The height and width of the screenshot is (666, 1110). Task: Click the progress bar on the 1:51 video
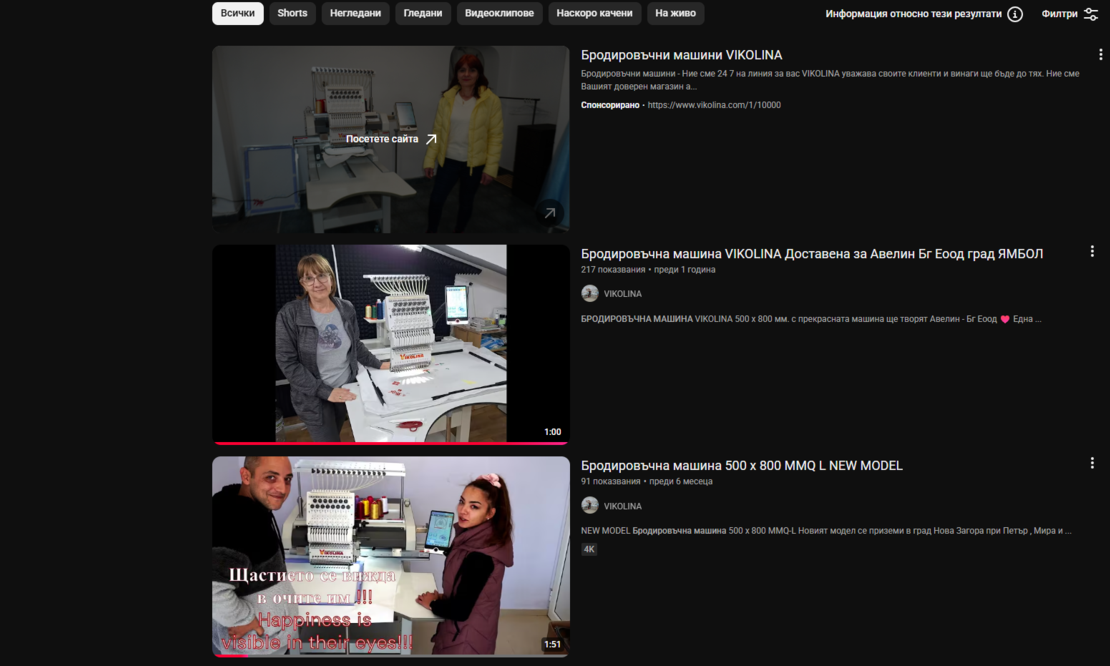(391, 655)
